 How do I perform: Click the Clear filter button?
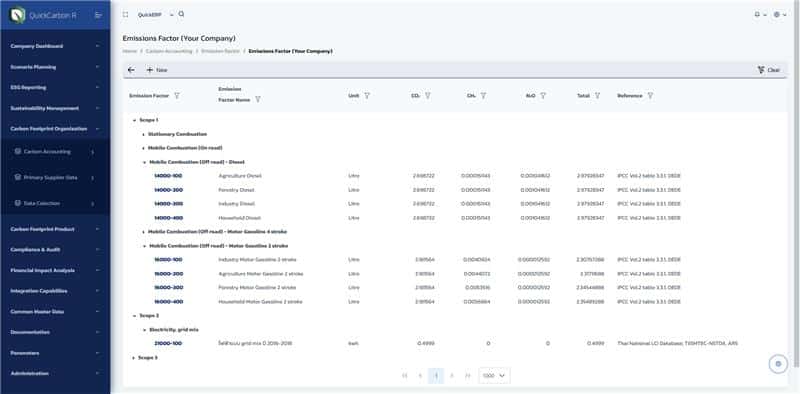(x=769, y=70)
